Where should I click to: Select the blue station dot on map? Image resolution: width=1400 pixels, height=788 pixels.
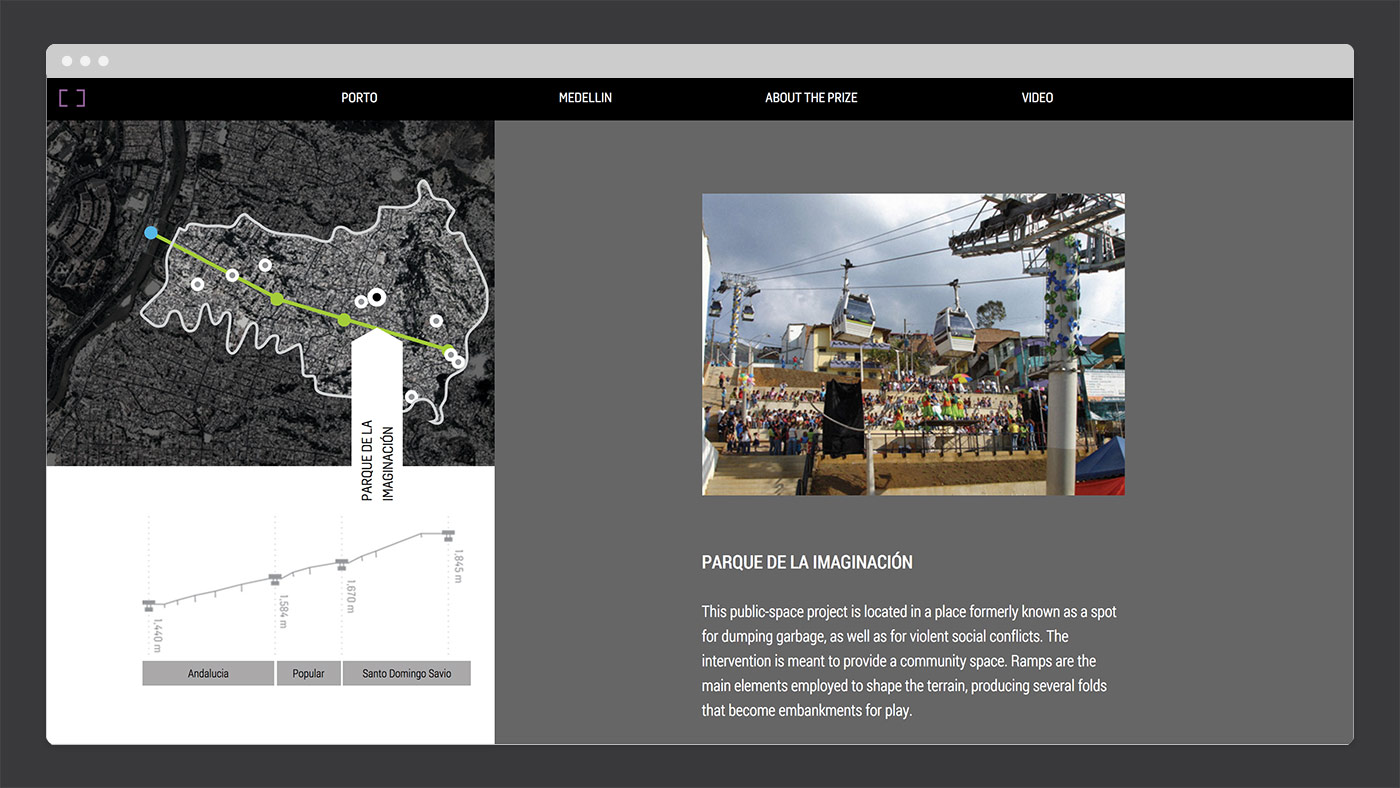click(151, 232)
